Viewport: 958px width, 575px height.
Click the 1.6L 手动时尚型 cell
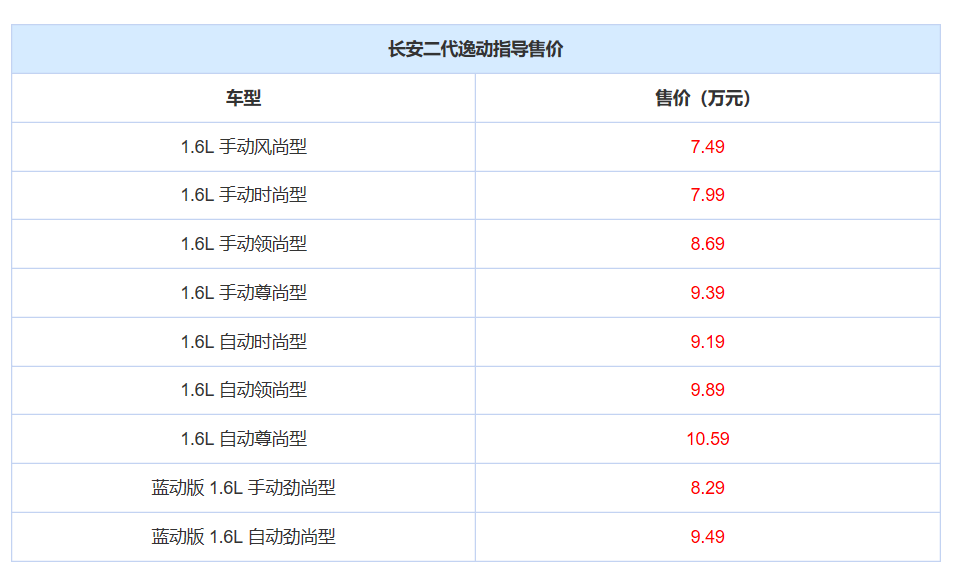tap(243, 195)
